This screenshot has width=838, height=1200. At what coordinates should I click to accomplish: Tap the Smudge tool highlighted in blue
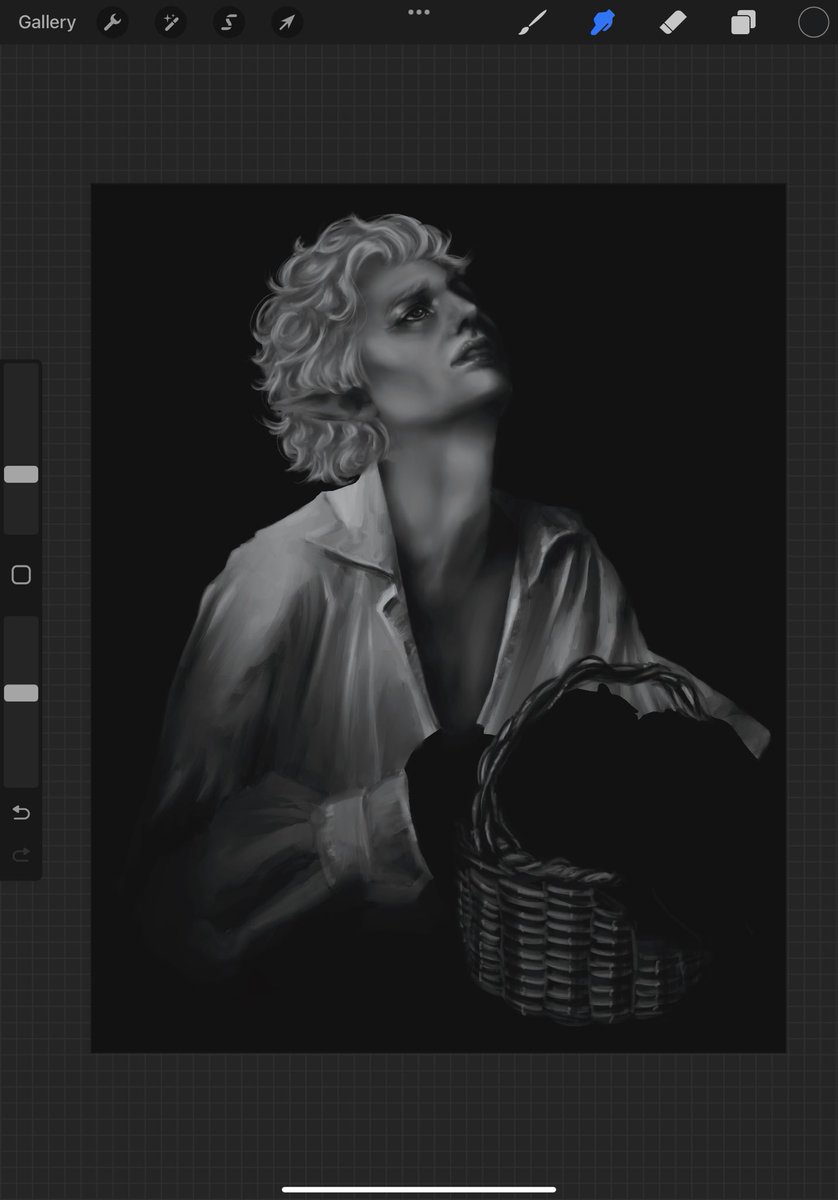[602, 22]
